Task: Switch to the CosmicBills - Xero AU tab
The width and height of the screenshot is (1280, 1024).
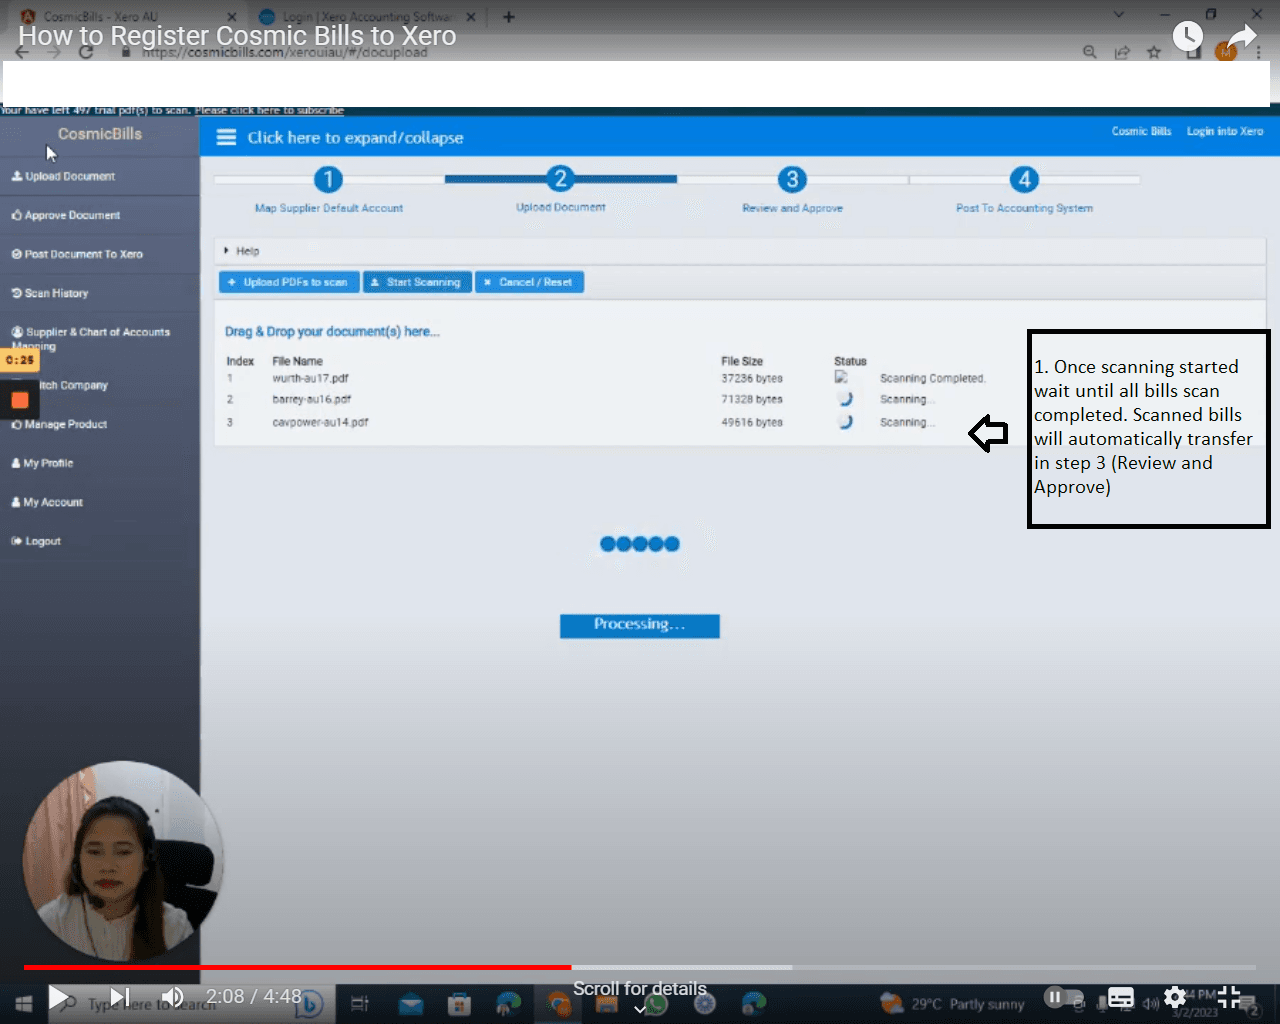Action: [128, 16]
